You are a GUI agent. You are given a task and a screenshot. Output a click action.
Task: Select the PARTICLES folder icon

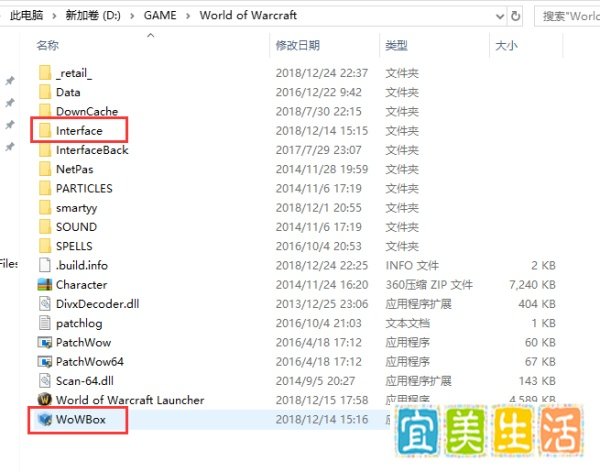pyautogui.click(x=45, y=188)
